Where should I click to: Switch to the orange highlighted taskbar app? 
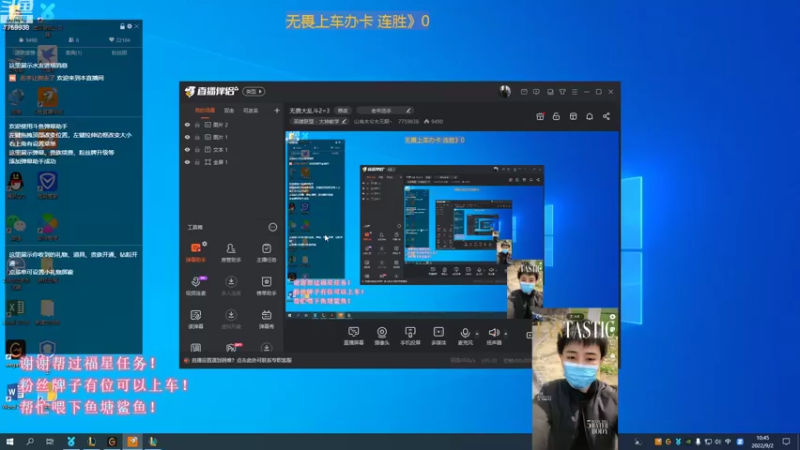pyautogui.click(x=132, y=441)
